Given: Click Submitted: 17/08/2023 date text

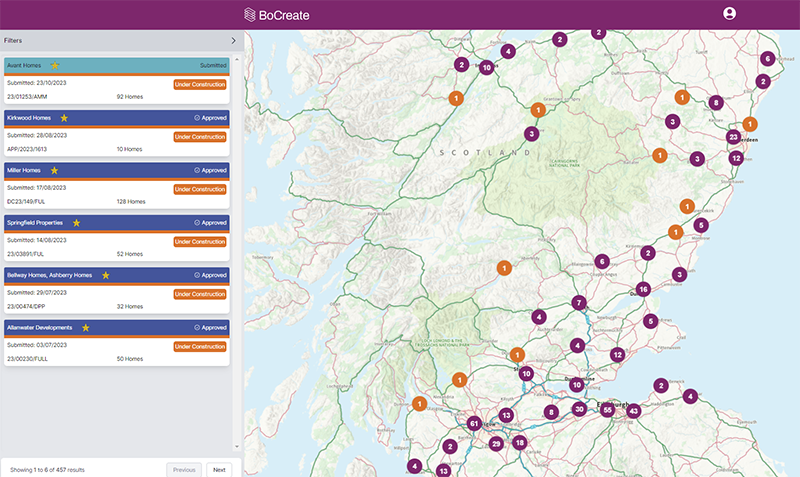Looking at the screenshot, I should (x=37, y=188).
